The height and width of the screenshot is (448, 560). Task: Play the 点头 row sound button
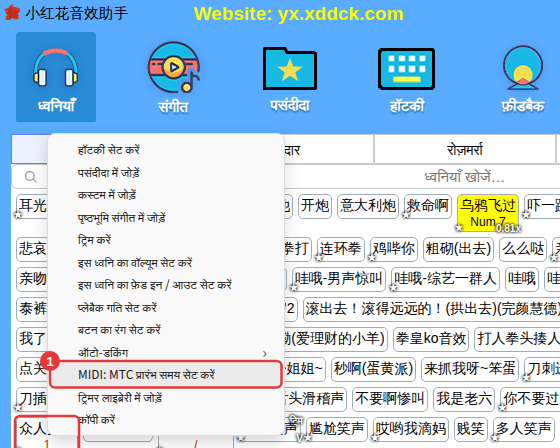[32, 369]
